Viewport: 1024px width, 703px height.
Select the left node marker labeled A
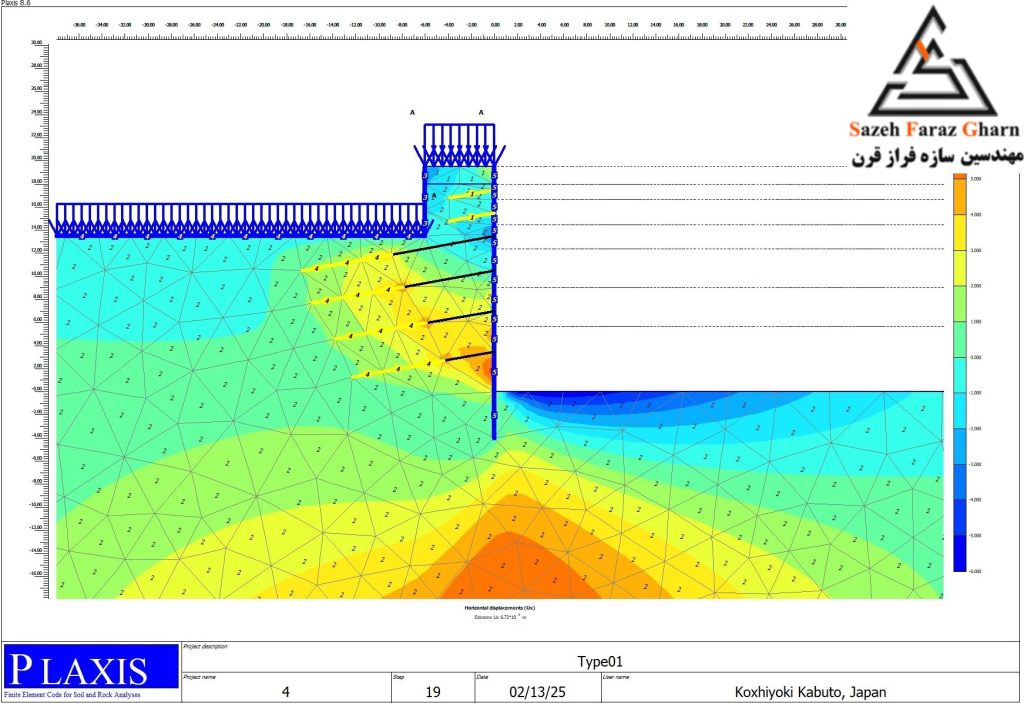[x=412, y=112]
